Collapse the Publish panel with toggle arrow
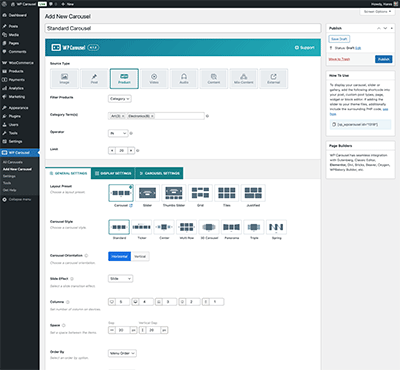 [391, 28]
